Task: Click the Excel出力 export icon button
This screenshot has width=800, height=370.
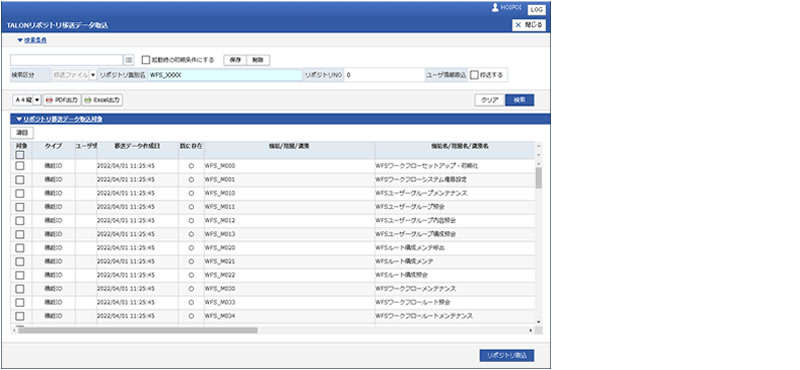Action: (103, 100)
